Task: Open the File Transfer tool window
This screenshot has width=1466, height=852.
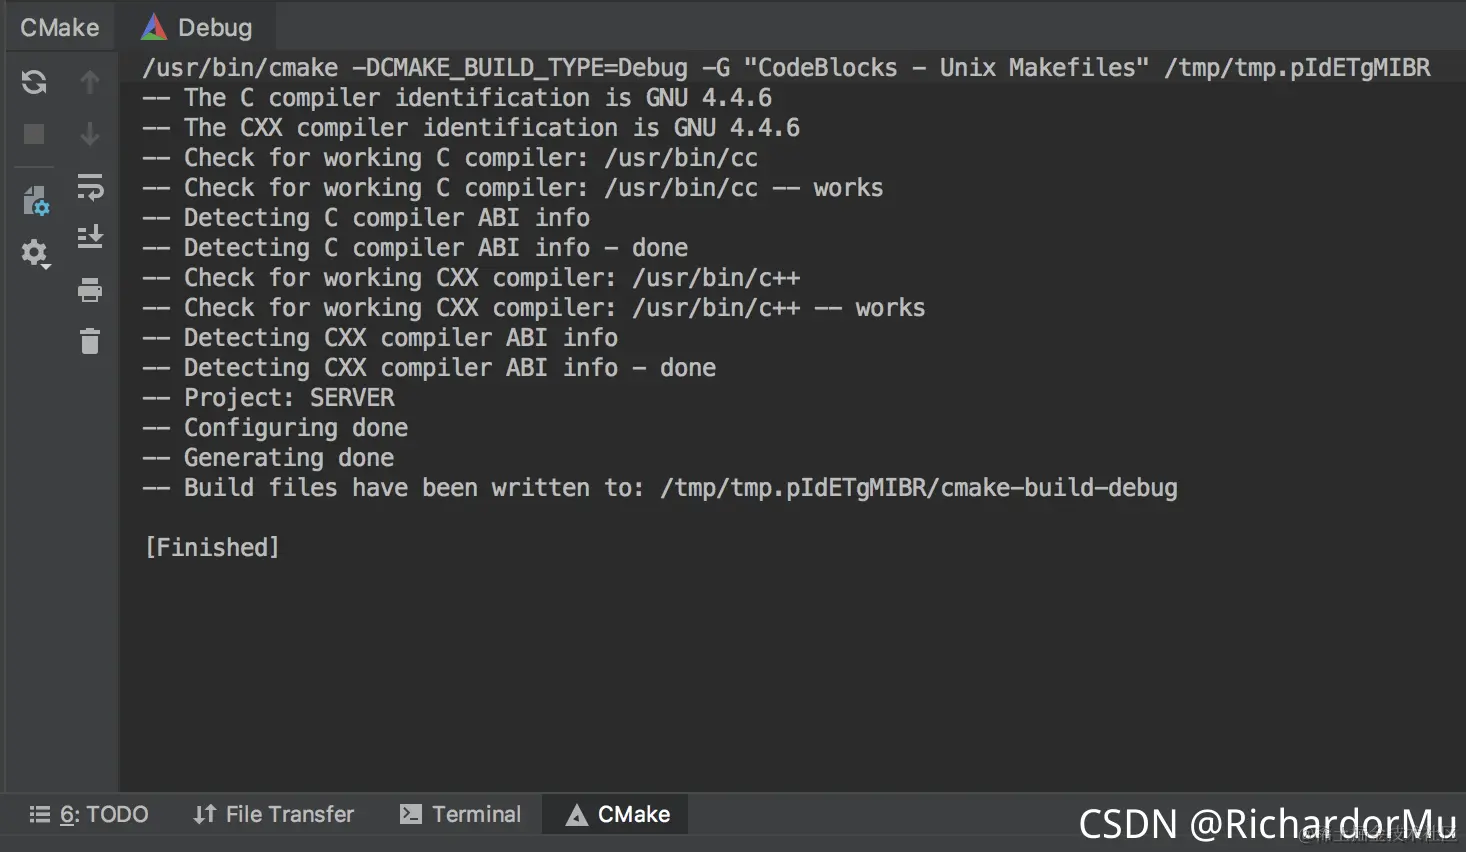Action: click(x=274, y=814)
